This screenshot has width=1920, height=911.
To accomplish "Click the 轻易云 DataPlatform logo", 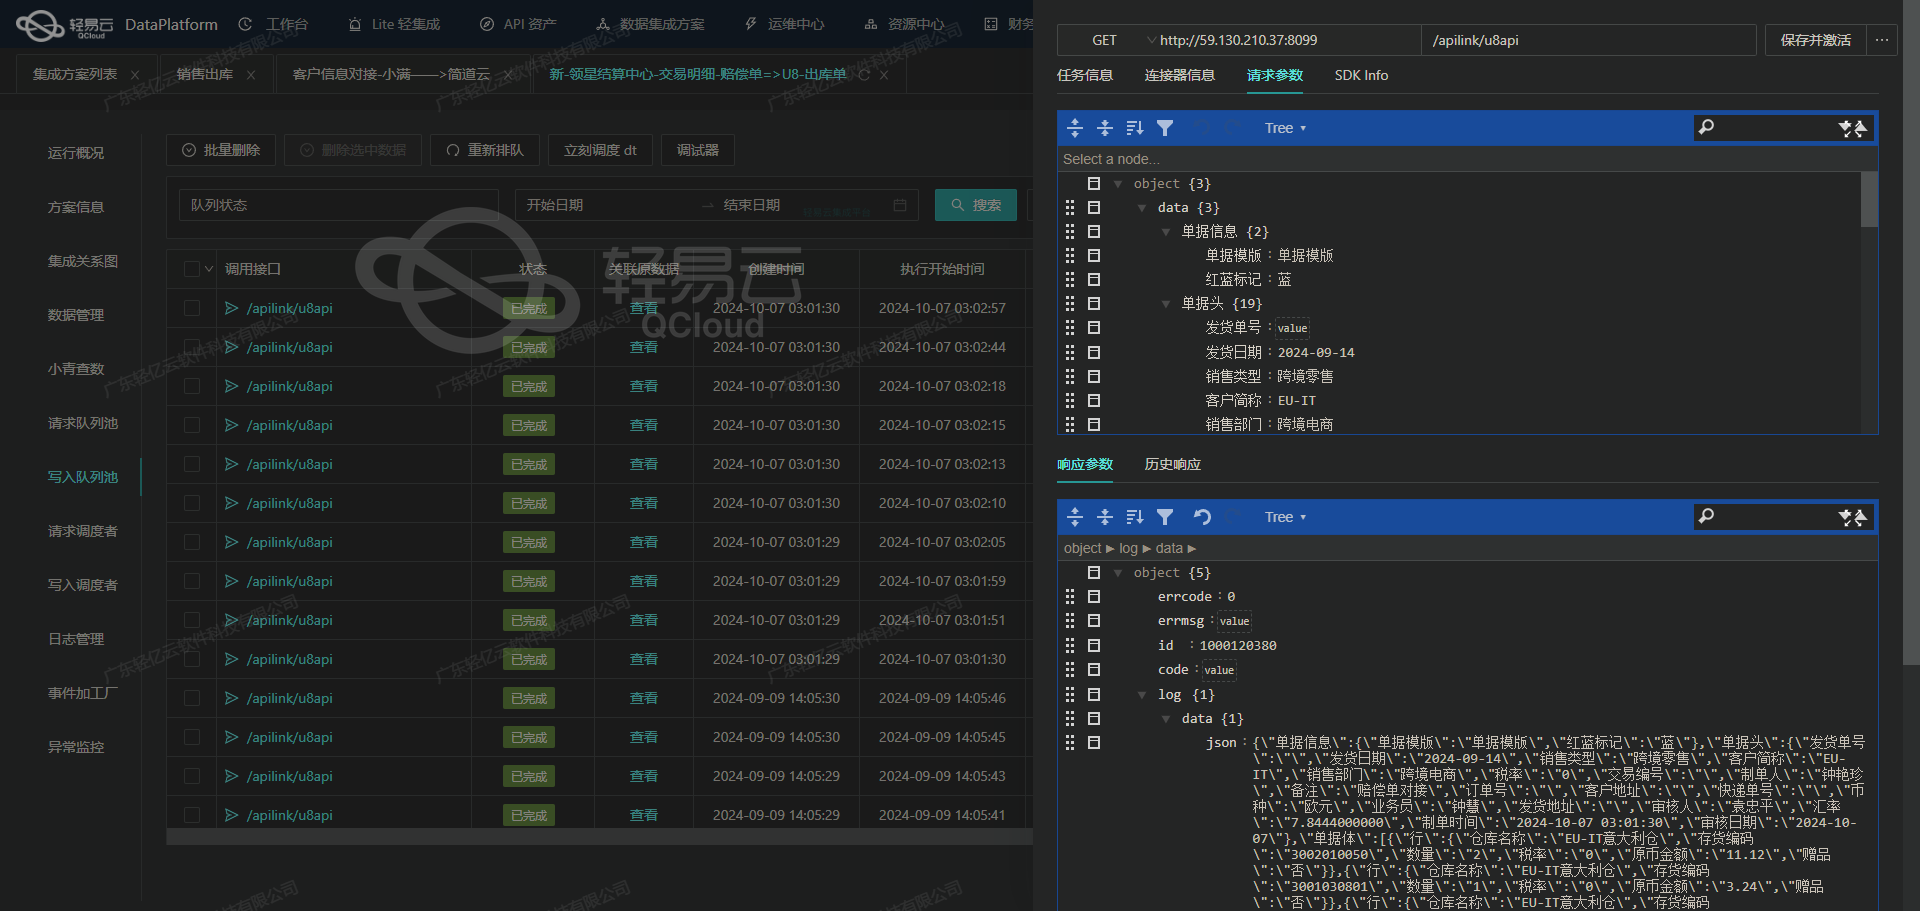I will coord(117,24).
